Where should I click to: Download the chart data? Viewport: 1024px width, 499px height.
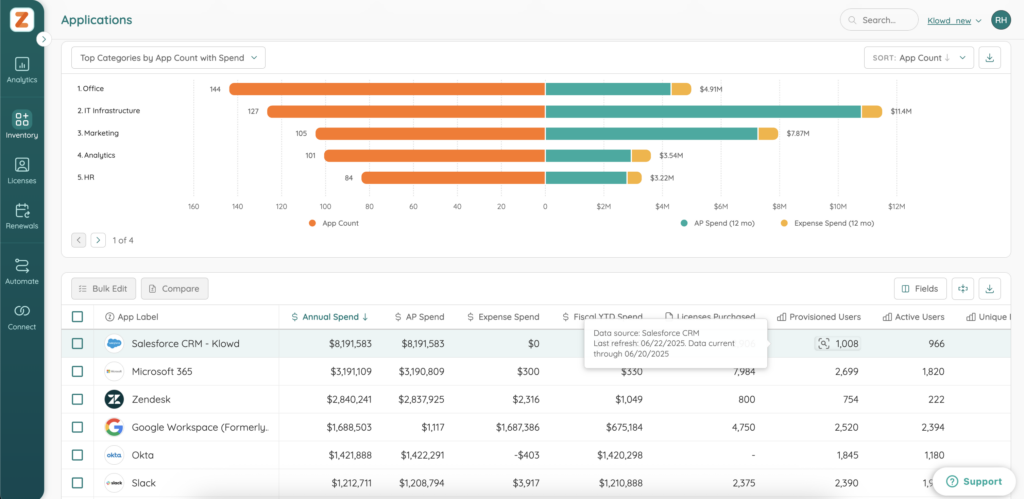[989, 57]
